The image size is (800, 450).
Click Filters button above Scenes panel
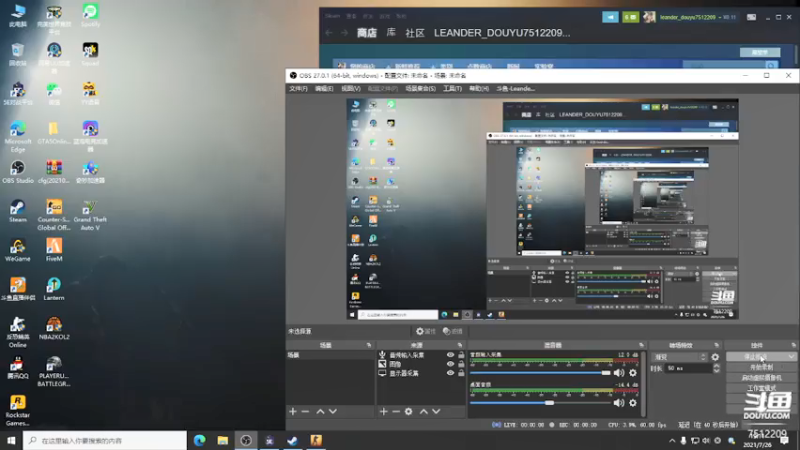(453, 331)
